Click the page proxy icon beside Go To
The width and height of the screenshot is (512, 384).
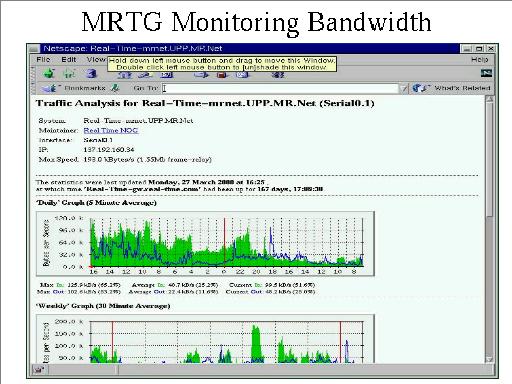115,88
